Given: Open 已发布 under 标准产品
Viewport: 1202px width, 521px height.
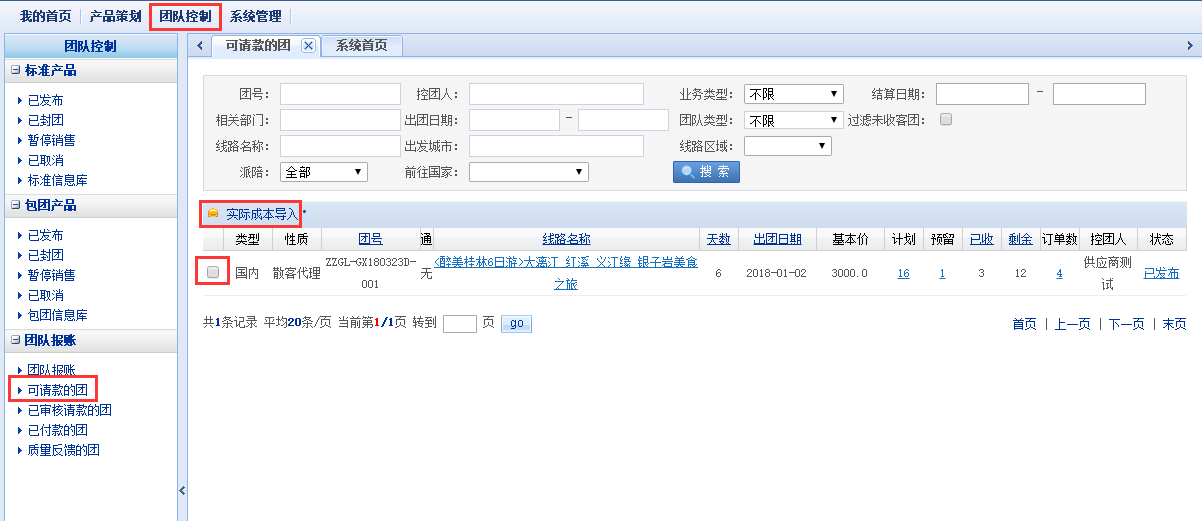Looking at the screenshot, I should 45,100.
